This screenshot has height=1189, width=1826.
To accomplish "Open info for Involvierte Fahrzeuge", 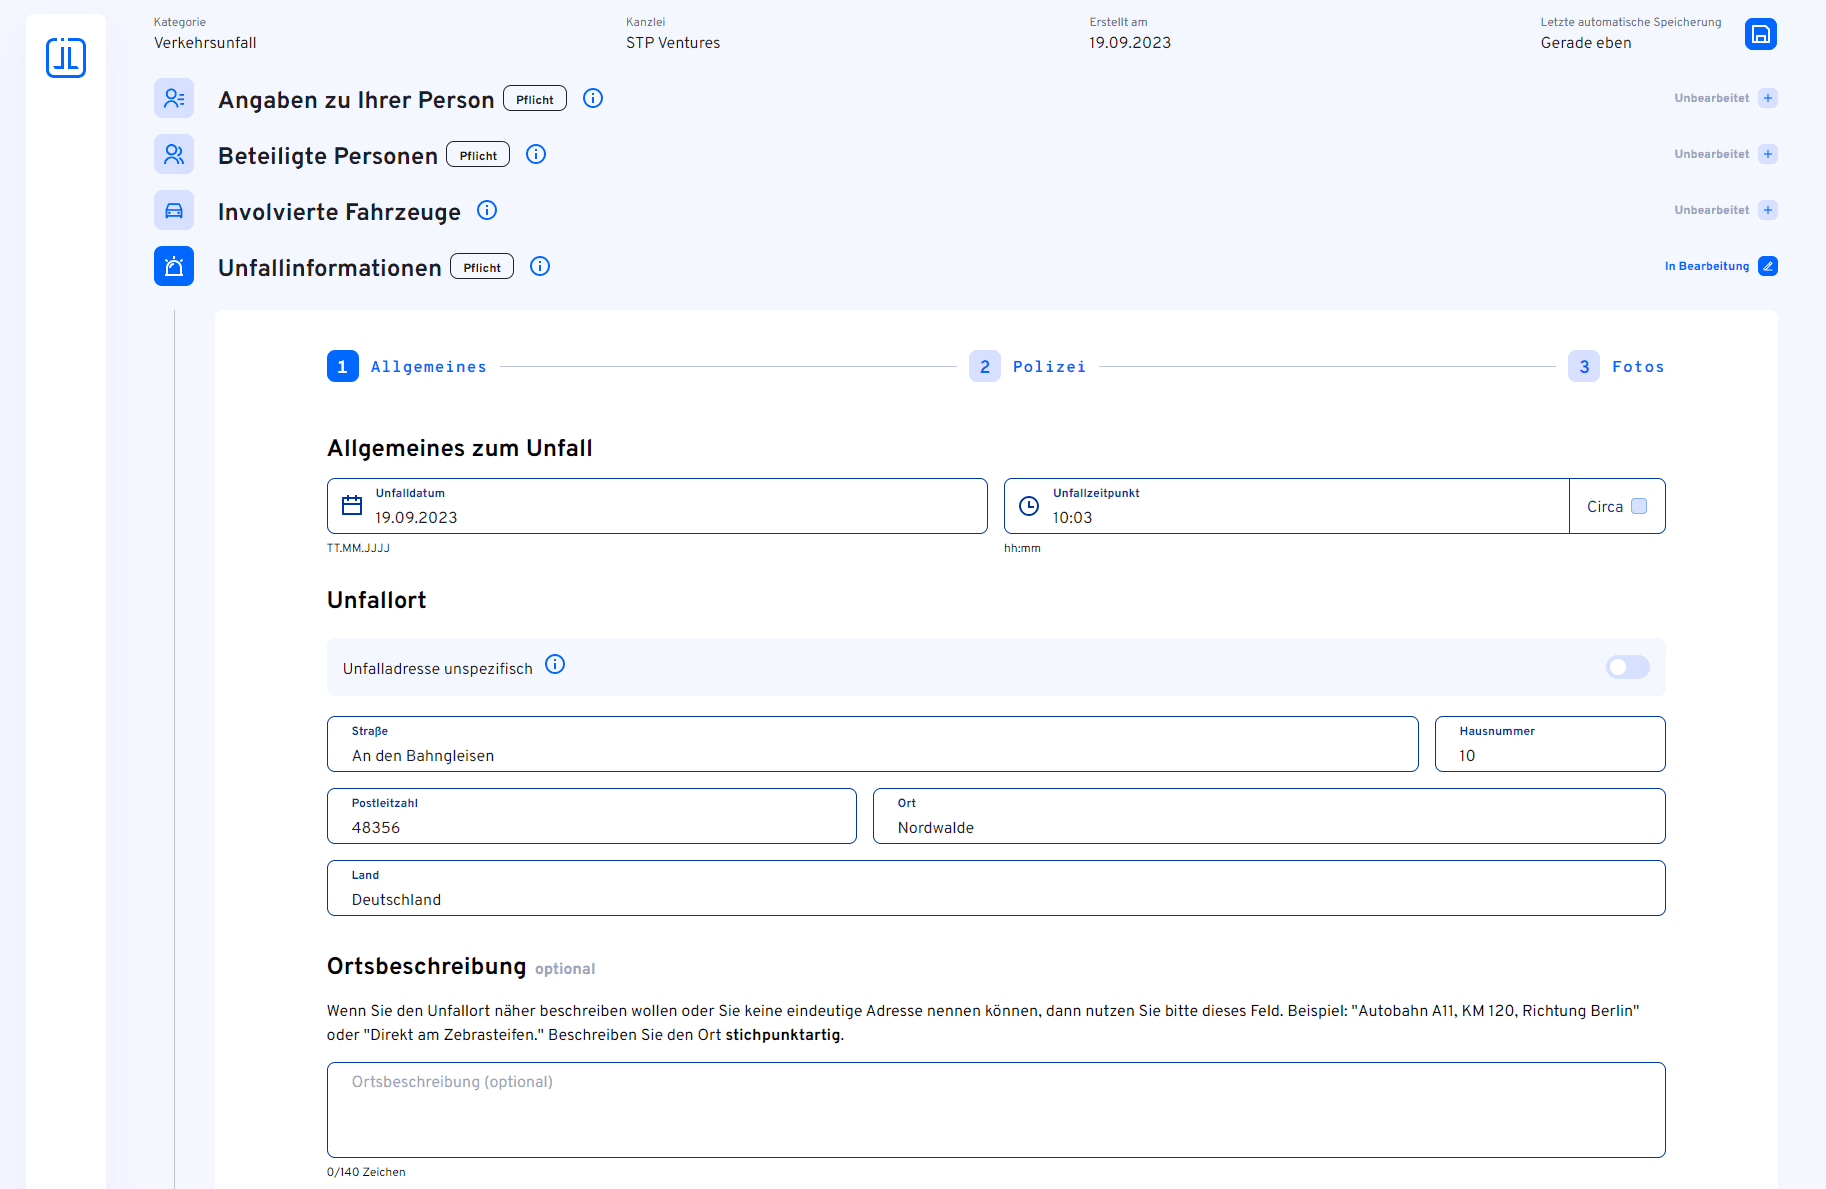I will tap(487, 210).
